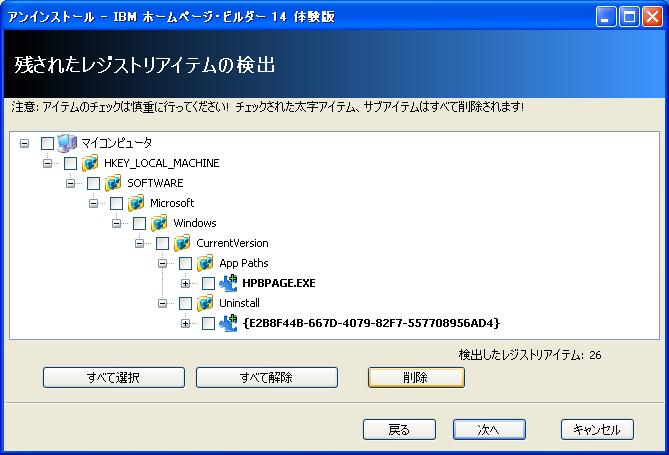
Task: Select the SOFTWARE label
Action: pyautogui.click(x=155, y=183)
